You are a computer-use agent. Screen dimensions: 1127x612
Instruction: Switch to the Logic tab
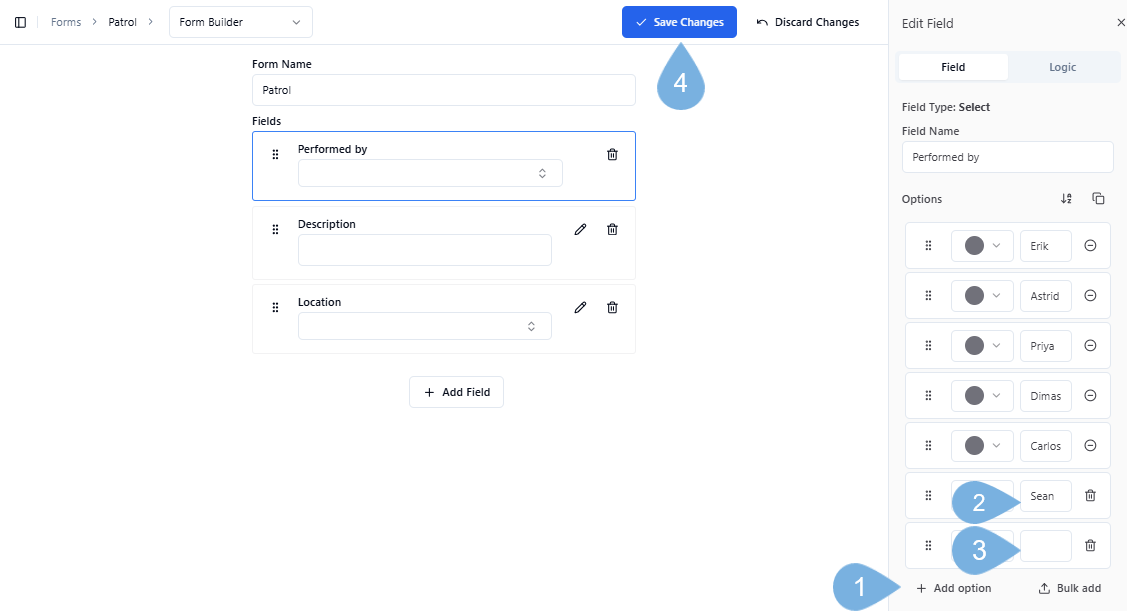(x=1062, y=67)
